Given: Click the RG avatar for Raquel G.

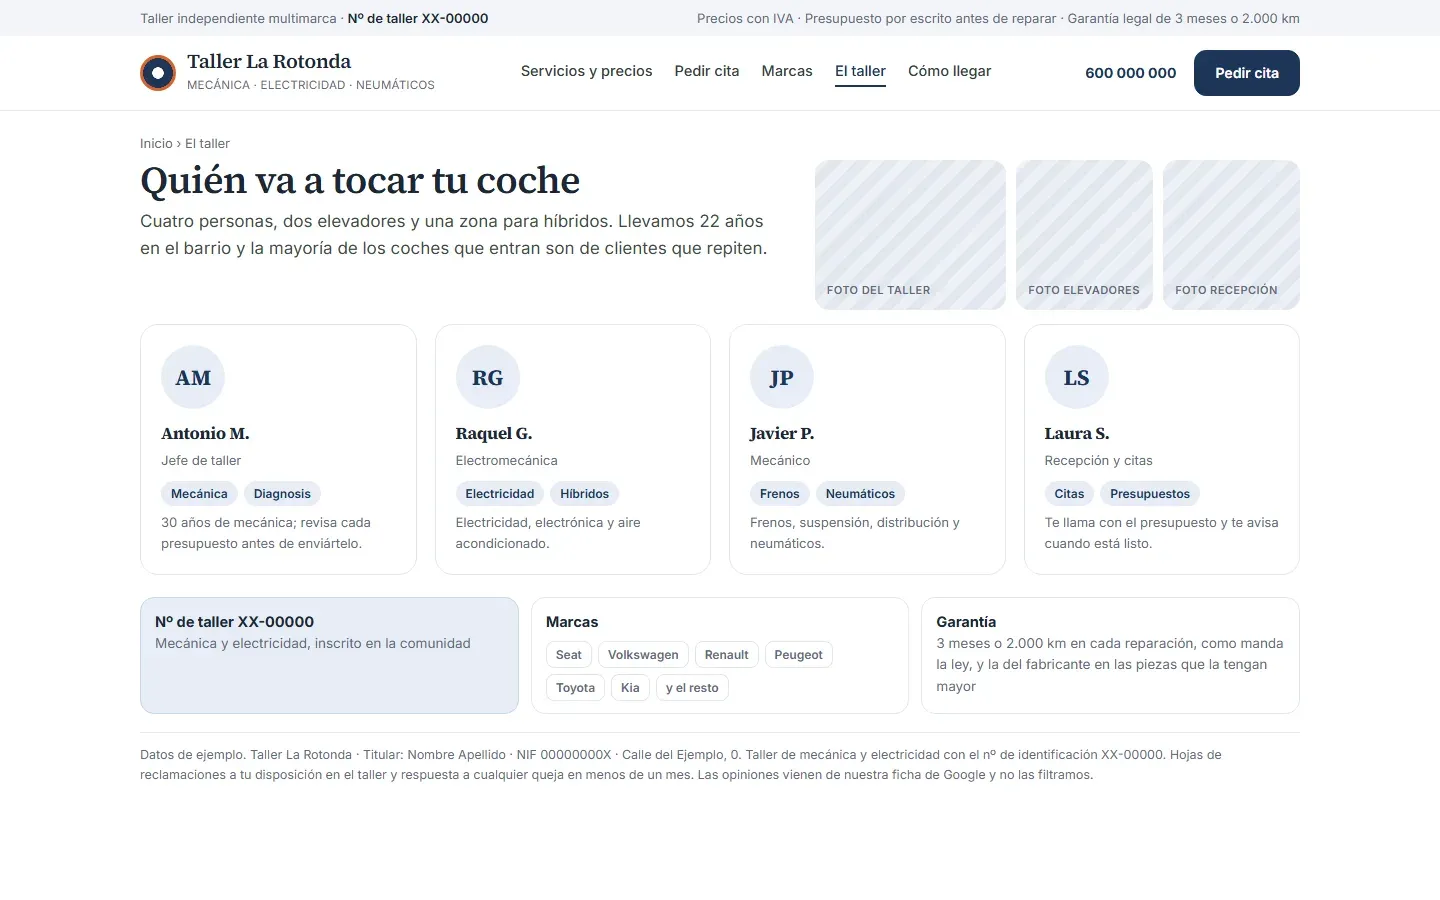Looking at the screenshot, I should coord(488,378).
